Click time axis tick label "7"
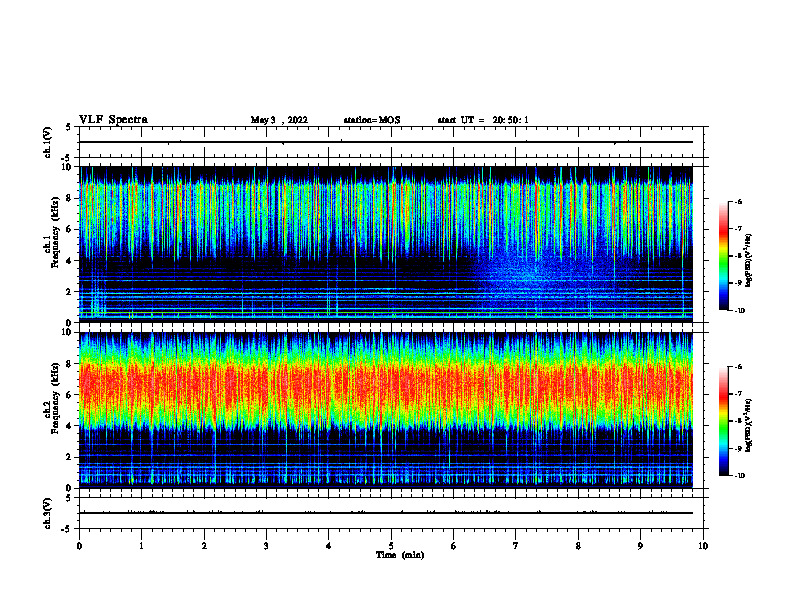This screenshot has width=792, height=612. point(516,546)
